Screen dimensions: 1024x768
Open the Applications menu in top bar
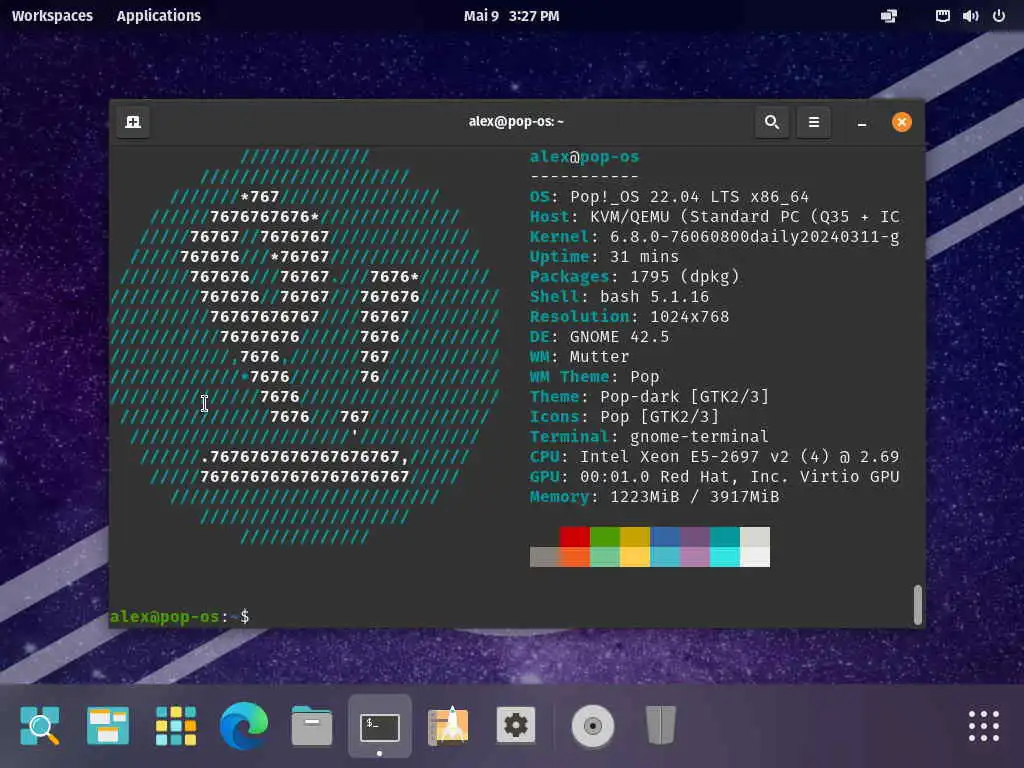(x=159, y=16)
